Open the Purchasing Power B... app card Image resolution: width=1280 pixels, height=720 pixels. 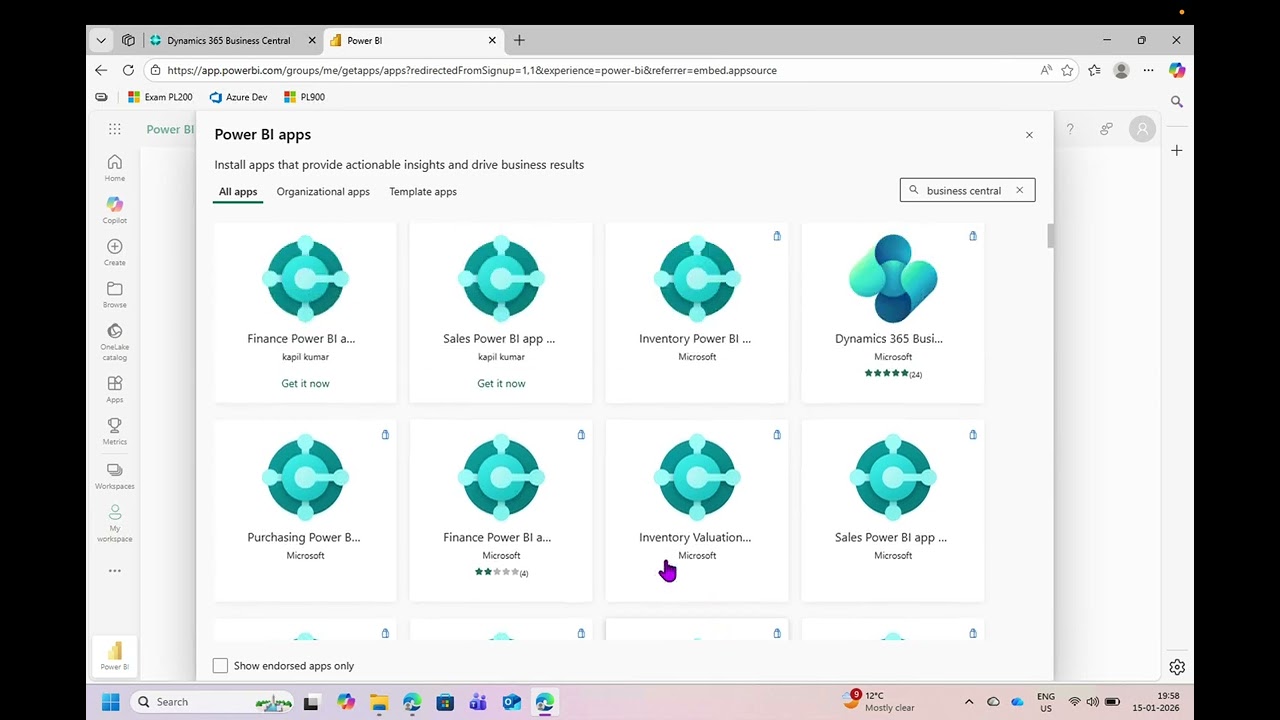305,511
